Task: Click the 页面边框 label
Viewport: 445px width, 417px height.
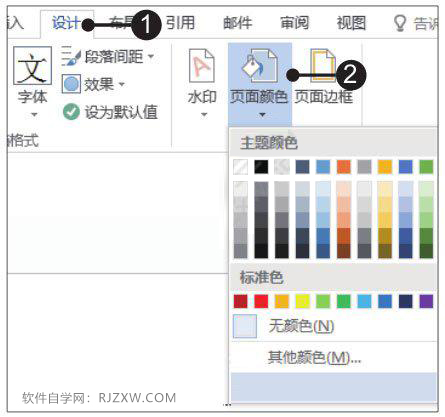Action: 323,97
